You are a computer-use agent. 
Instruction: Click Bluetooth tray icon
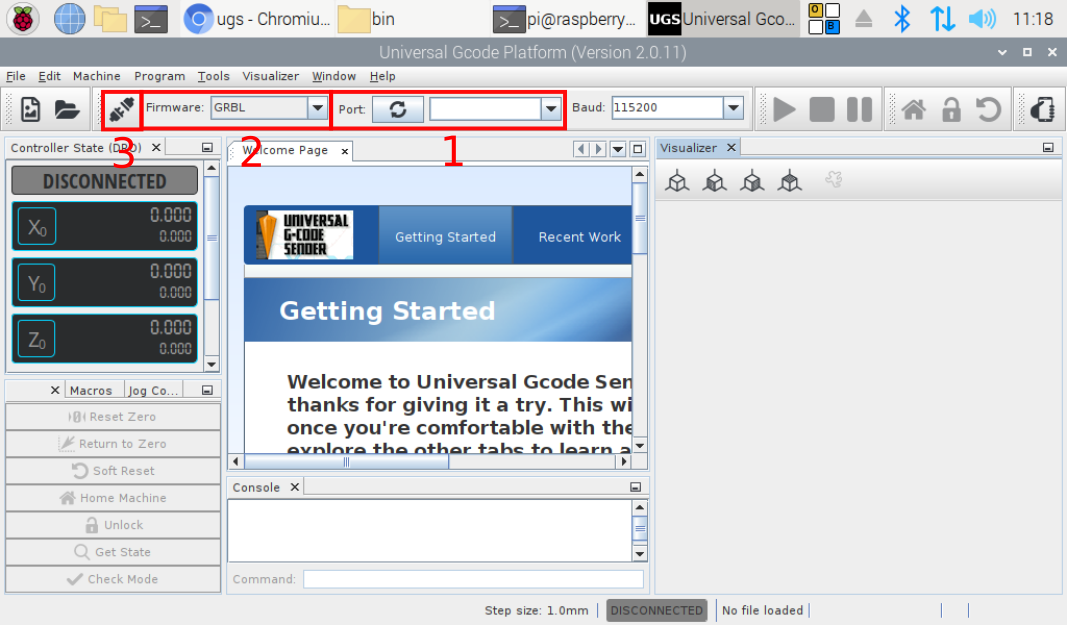(x=902, y=19)
